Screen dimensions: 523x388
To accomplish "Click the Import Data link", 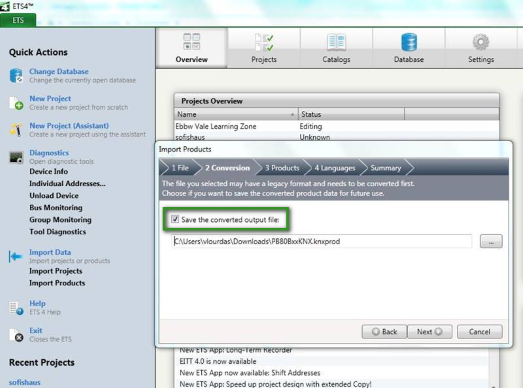I will (x=50, y=252).
